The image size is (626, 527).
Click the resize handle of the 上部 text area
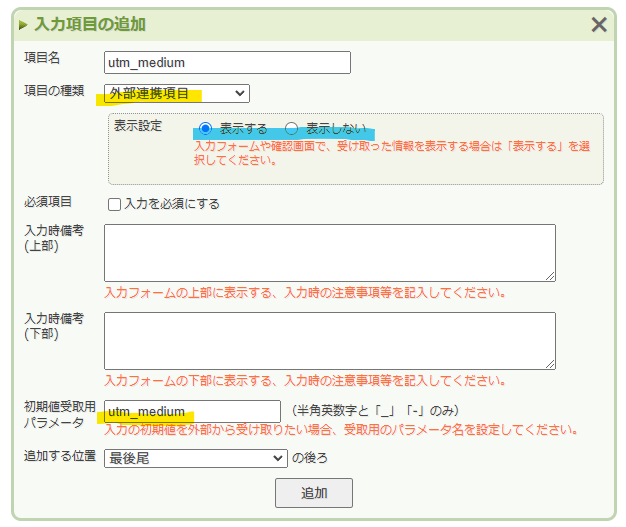pyautogui.click(x=550, y=276)
